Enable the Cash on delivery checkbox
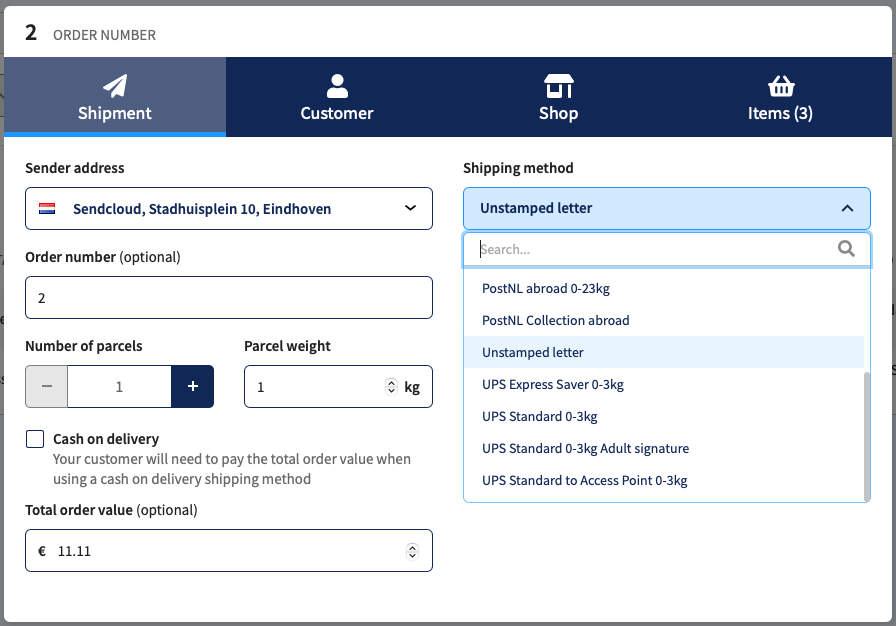The image size is (896, 626). tap(35, 439)
